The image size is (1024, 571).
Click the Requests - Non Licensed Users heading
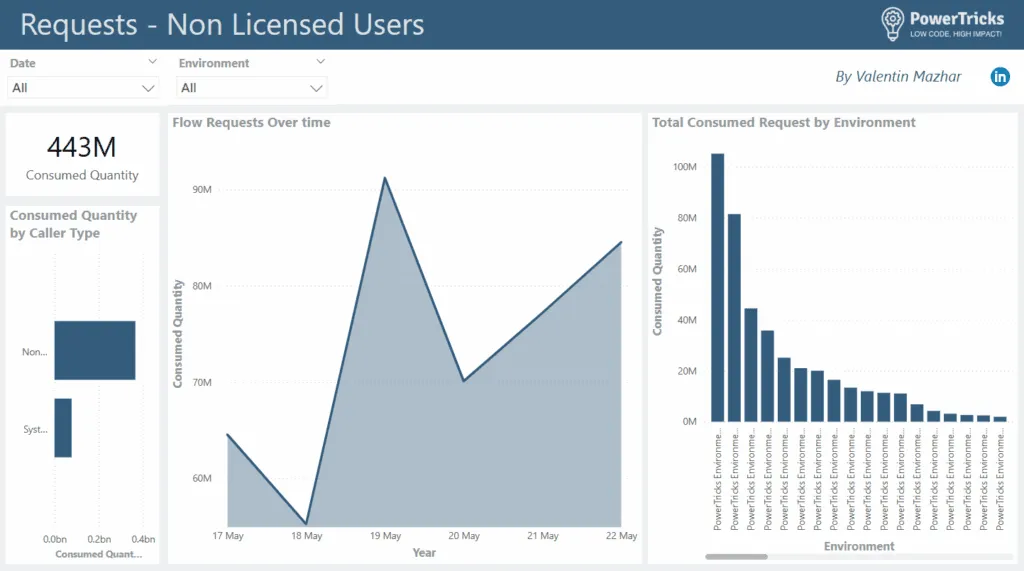pos(222,25)
